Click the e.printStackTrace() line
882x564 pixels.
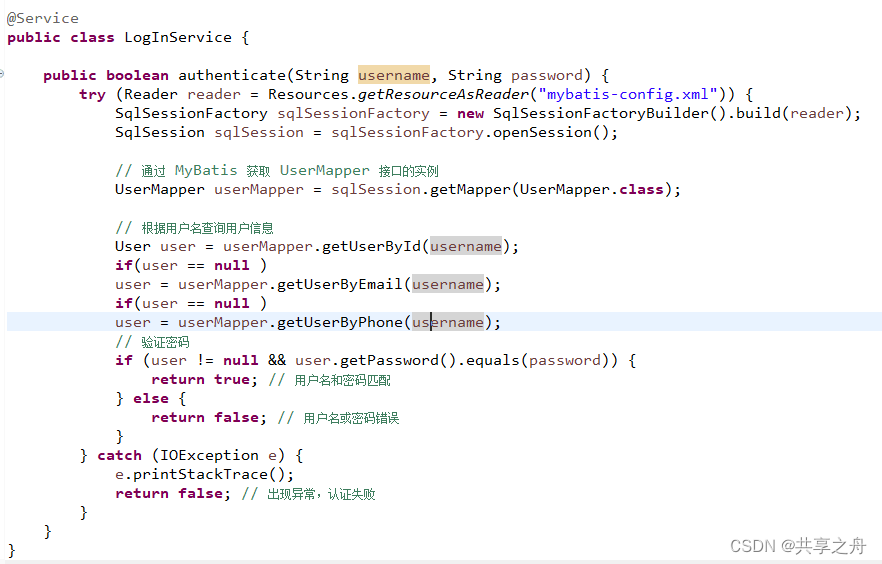coord(204,475)
